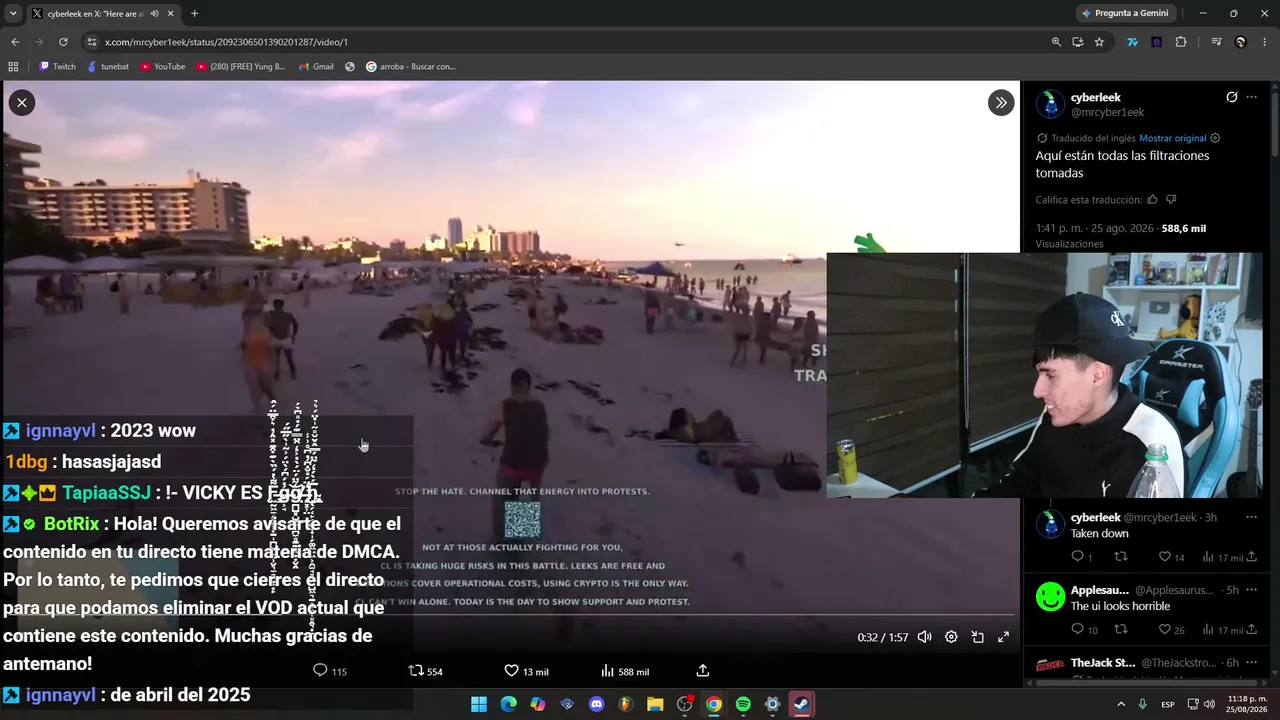Open the '(280) [FREE] Yung B...' bookmark
Viewport: 1280px width, 720px height.
click(241, 67)
